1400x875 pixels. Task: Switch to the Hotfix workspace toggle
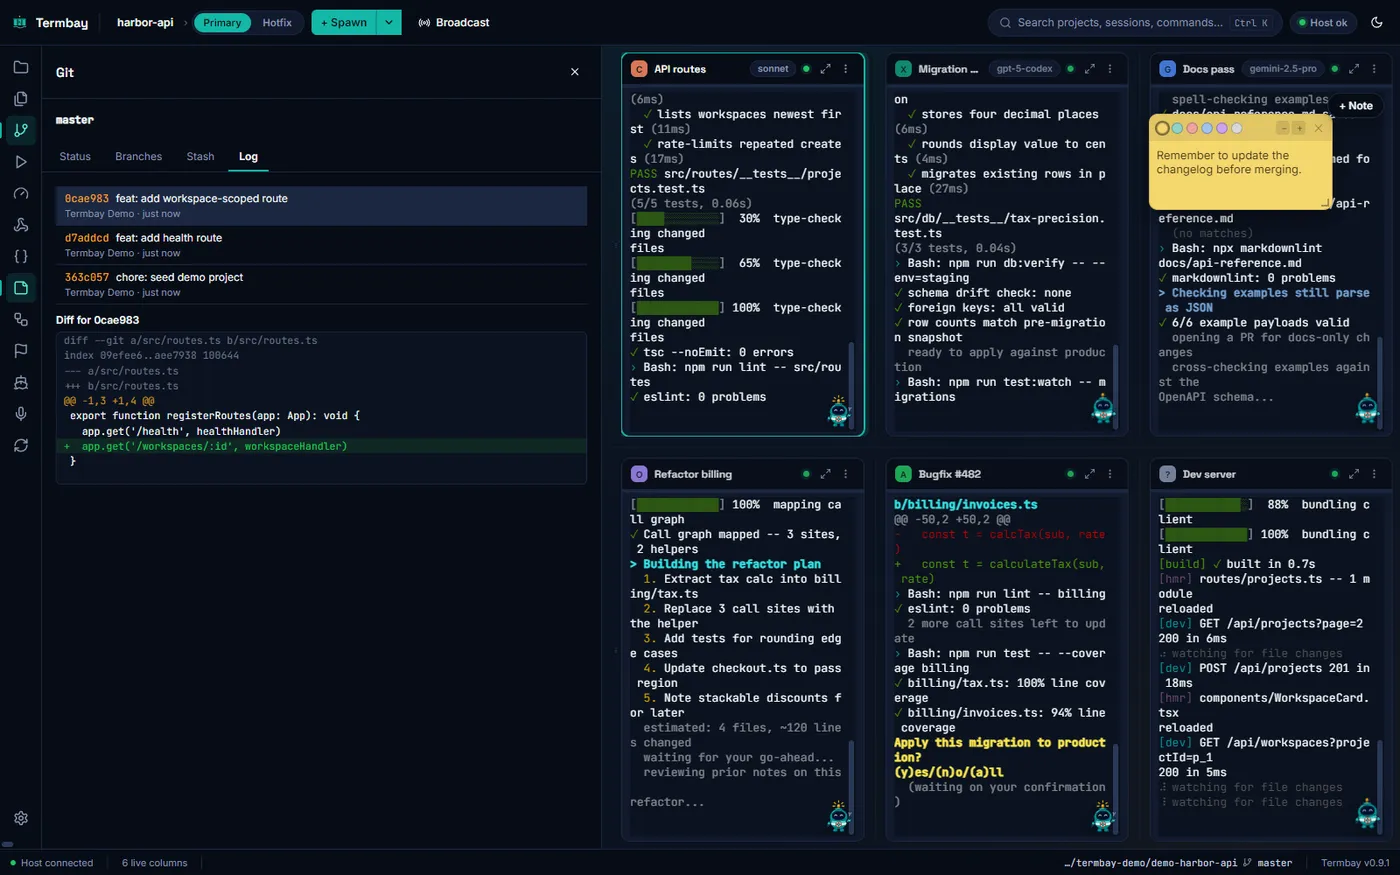coord(277,22)
